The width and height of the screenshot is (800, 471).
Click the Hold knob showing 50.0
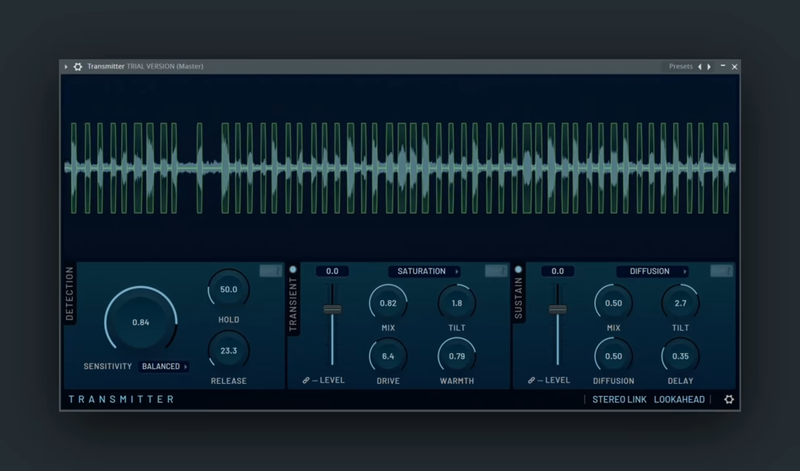(229, 289)
